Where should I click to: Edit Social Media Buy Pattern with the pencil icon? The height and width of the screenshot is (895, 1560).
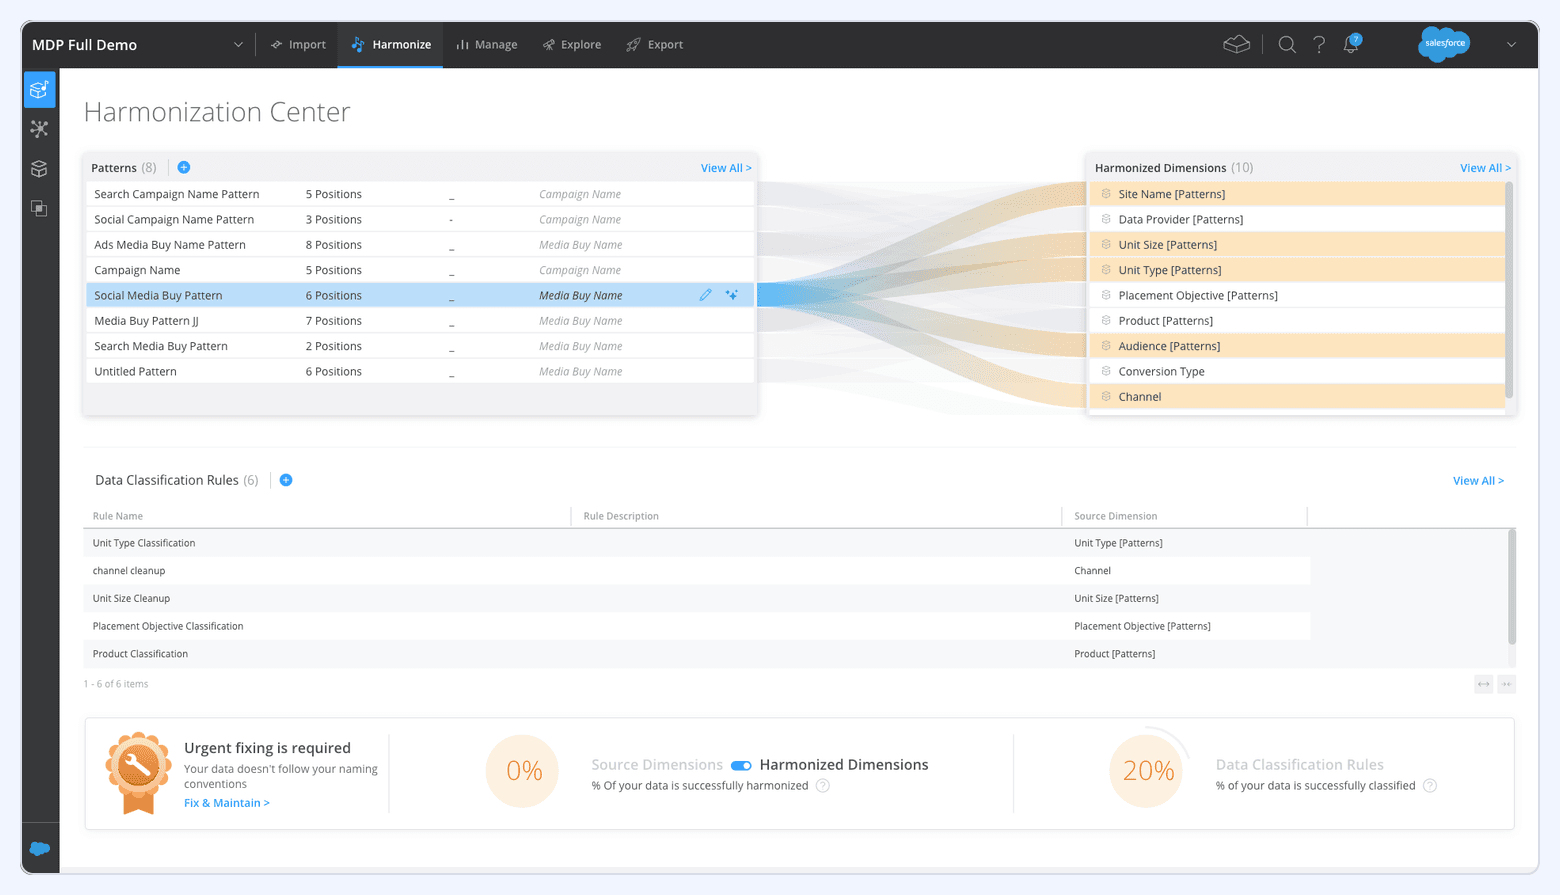pyautogui.click(x=707, y=294)
